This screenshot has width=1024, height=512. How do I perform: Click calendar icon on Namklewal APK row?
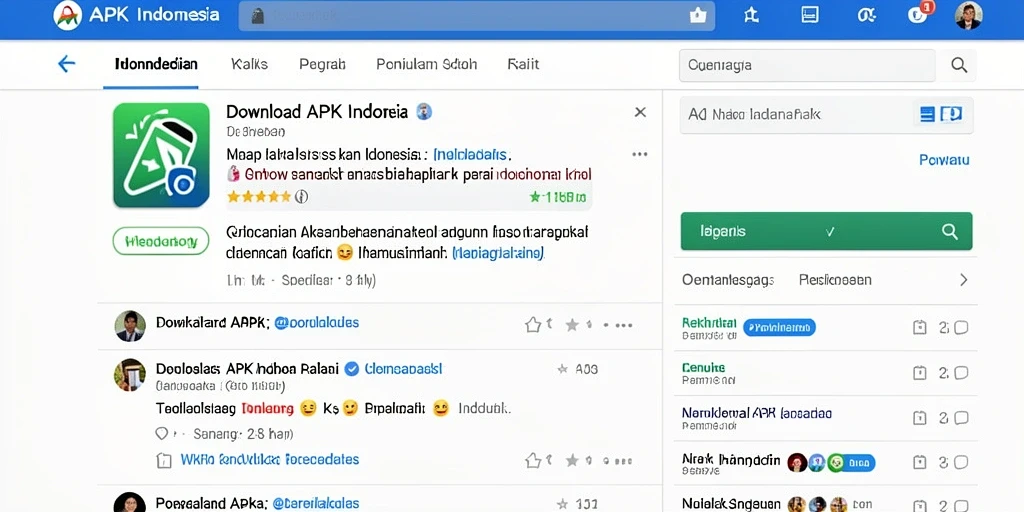920,418
